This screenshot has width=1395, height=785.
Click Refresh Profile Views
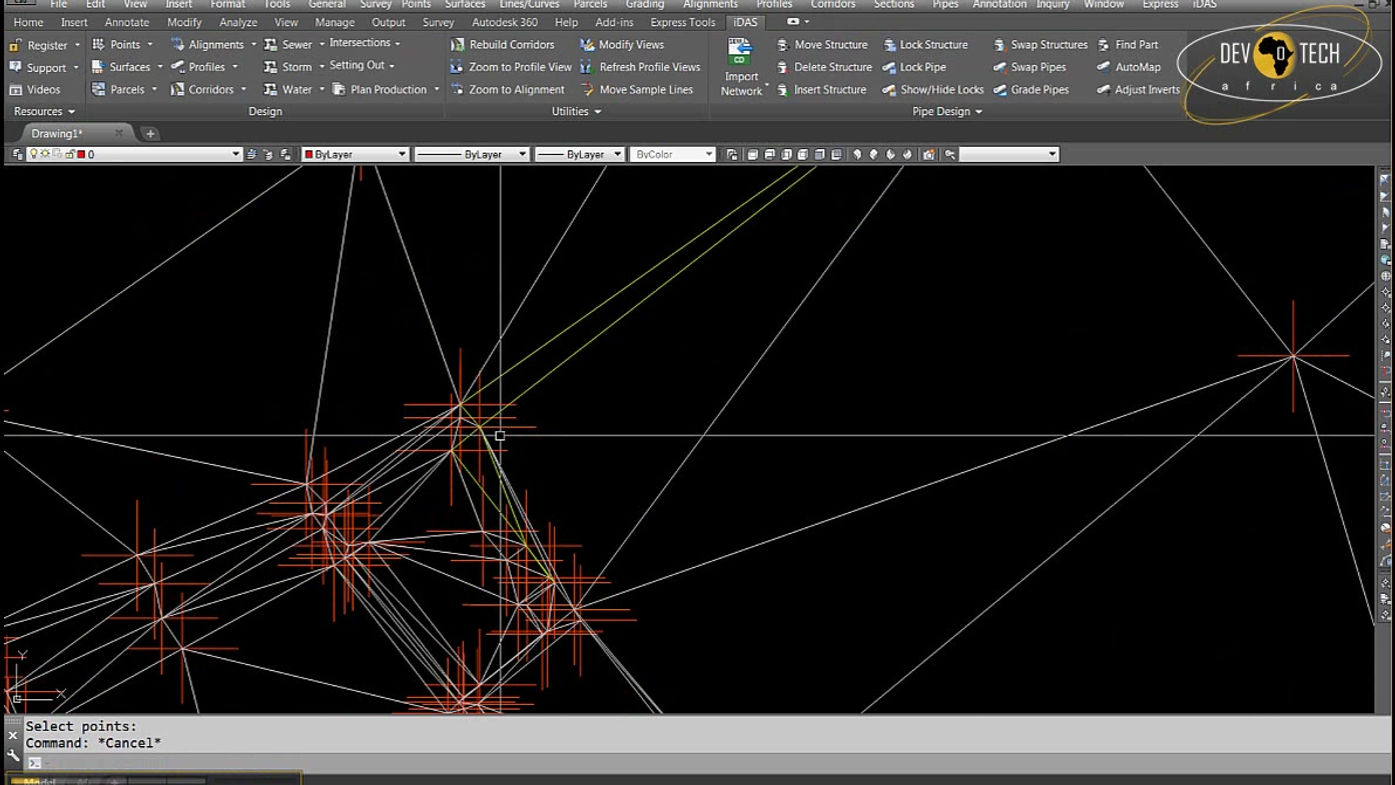(x=640, y=67)
